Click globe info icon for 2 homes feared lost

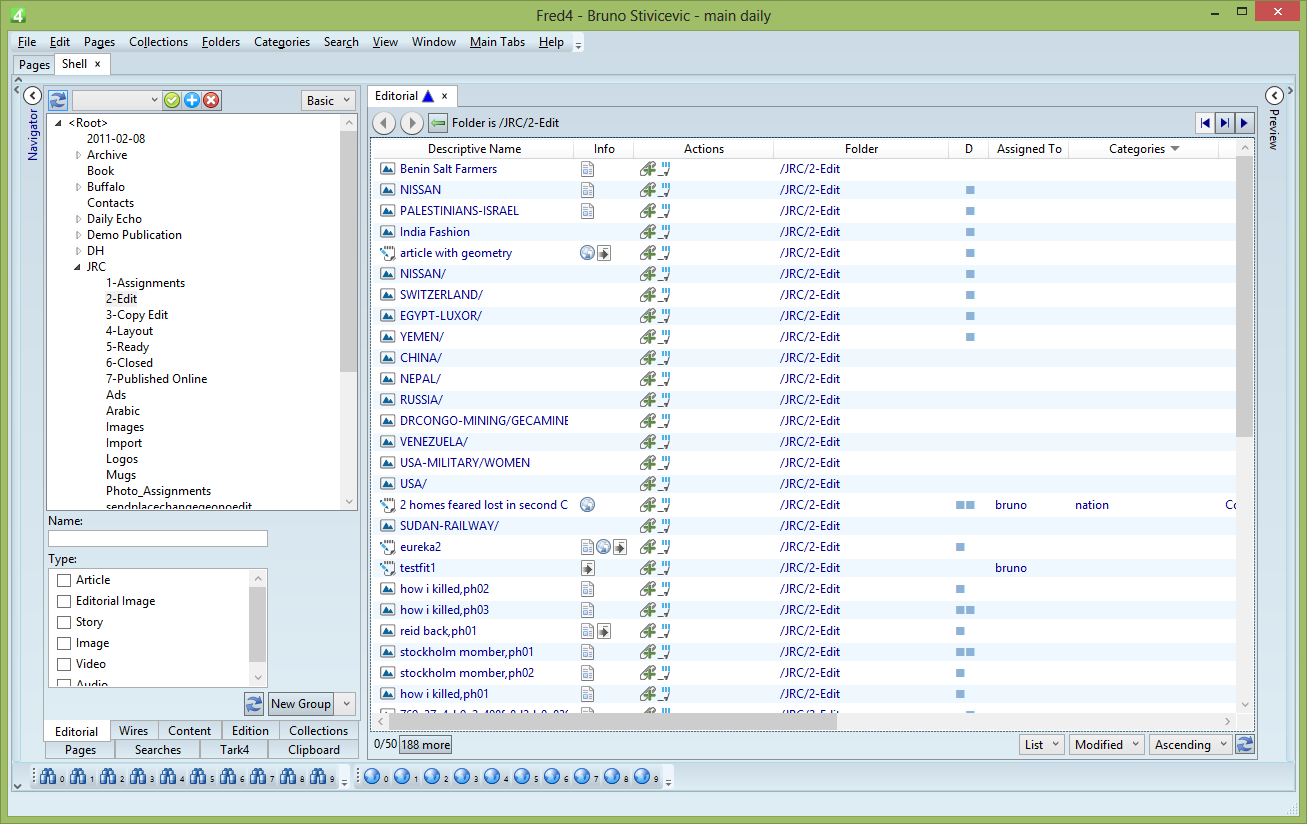588,505
